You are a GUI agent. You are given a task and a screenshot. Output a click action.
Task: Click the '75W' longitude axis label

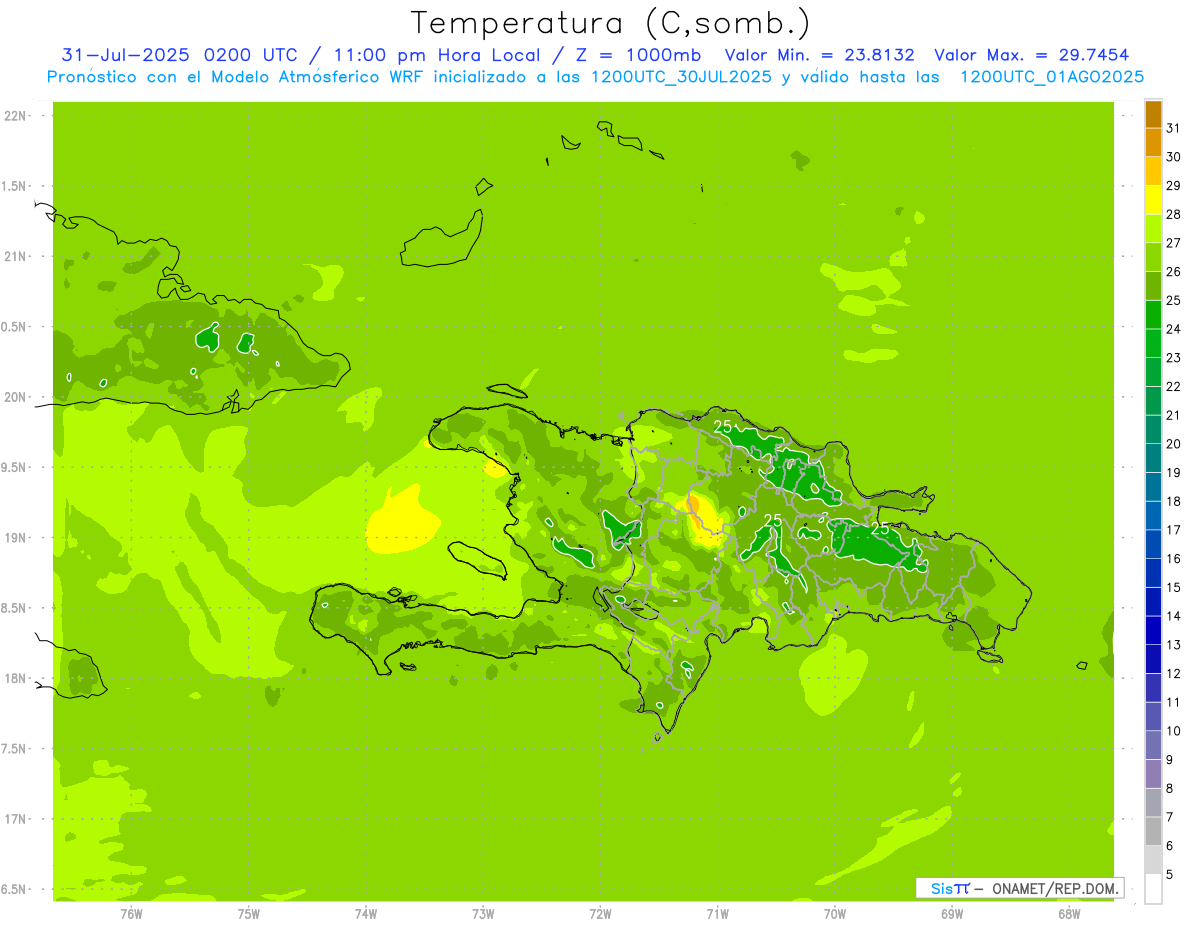249,913
